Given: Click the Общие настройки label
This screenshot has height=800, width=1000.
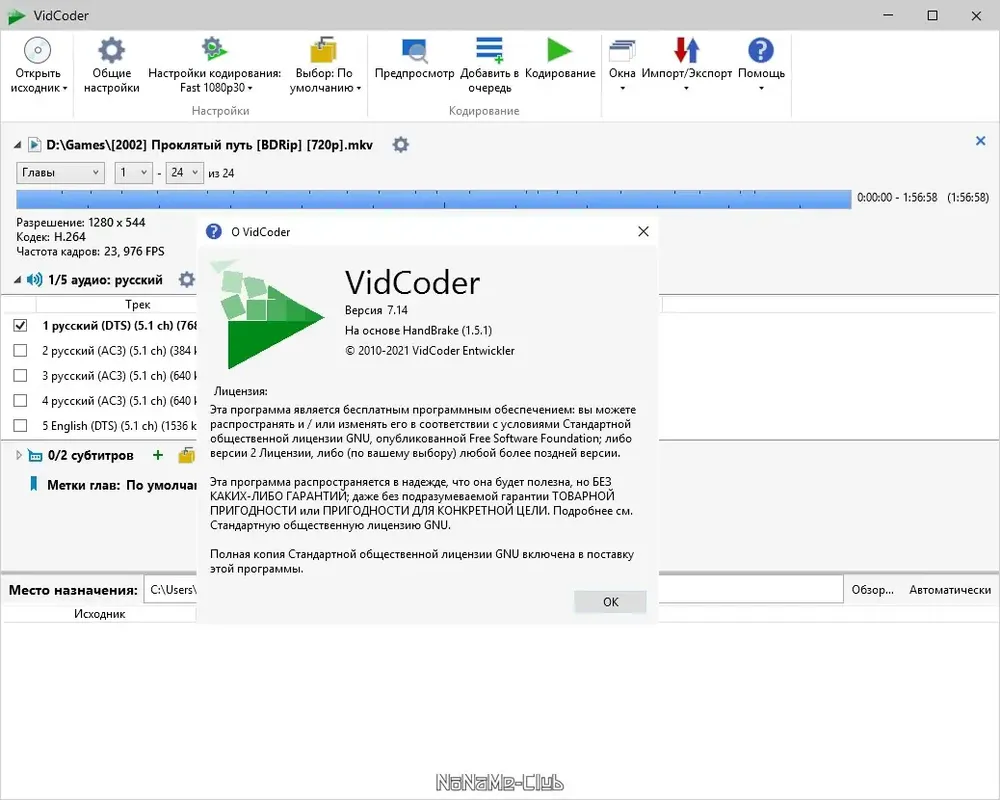Looking at the screenshot, I should (112, 80).
